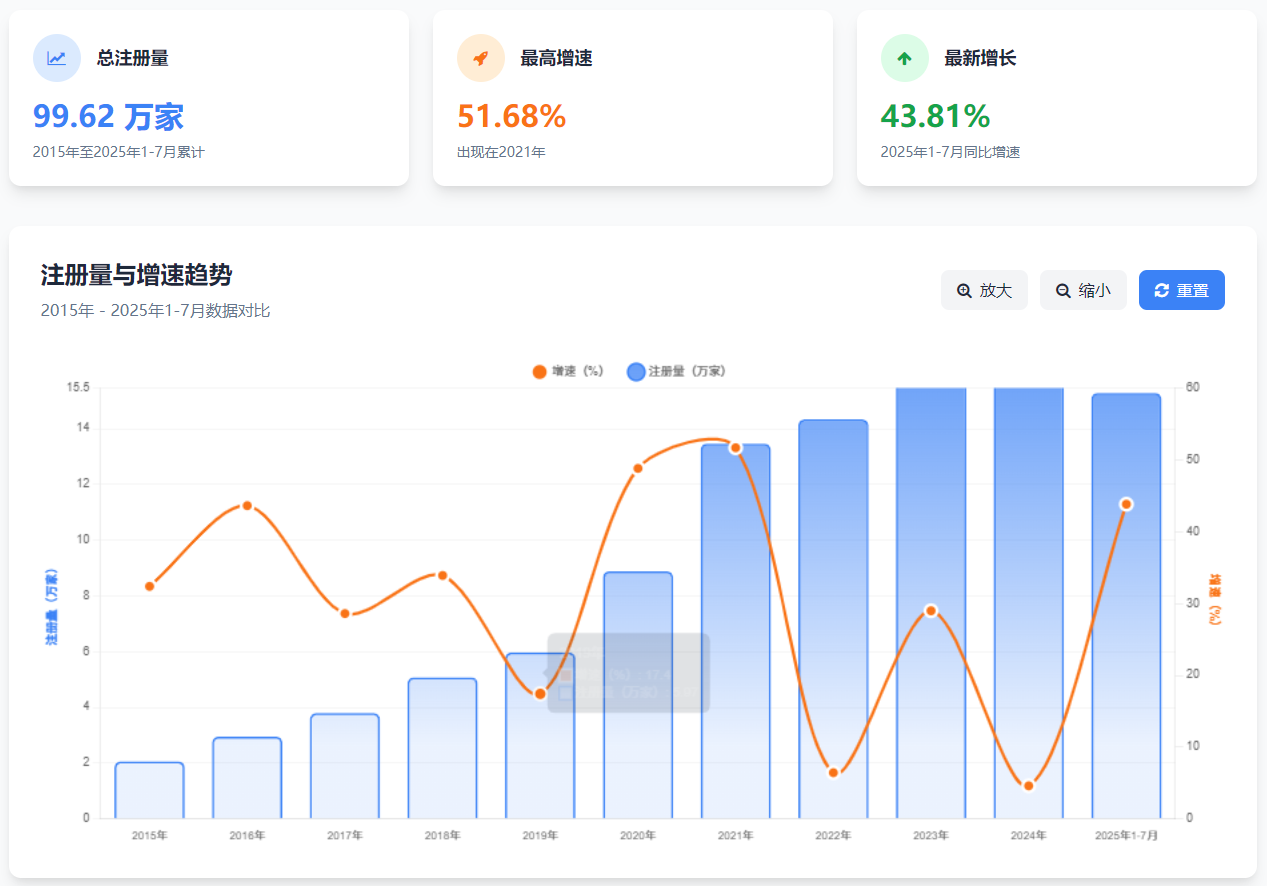Click the rocket icon beside 最高增速
The image size is (1267, 886).
(481, 58)
